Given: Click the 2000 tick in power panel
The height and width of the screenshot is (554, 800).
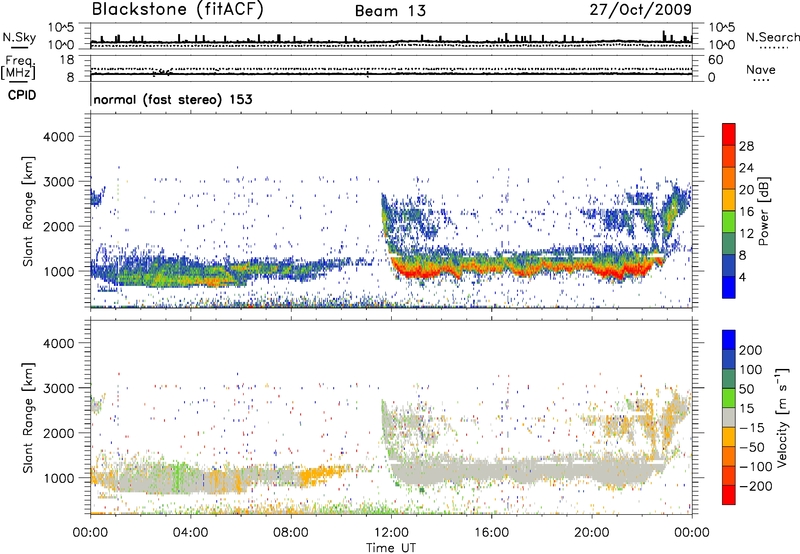Looking at the screenshot, I should (x=58, y=226).
